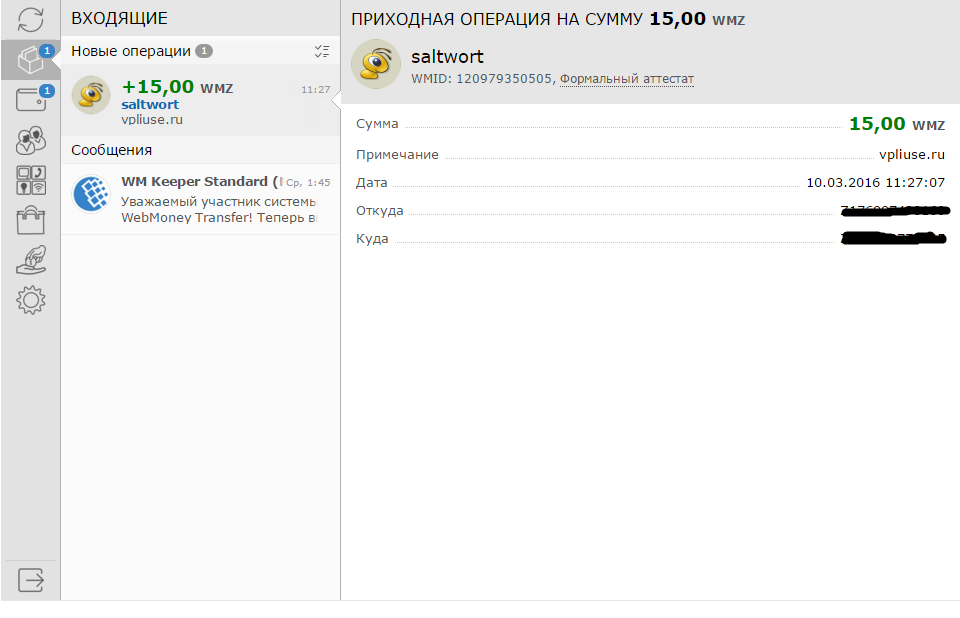Open the wallets icon in sidebar

(31, 100)
